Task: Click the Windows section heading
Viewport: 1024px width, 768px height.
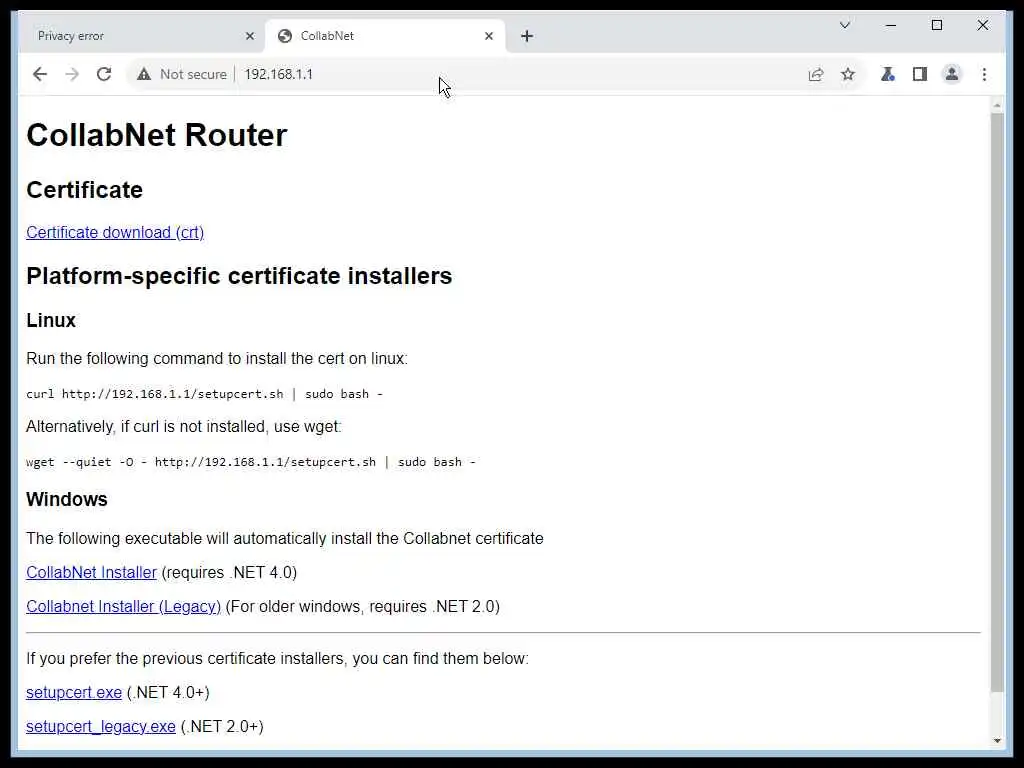Action: (67, 499)
